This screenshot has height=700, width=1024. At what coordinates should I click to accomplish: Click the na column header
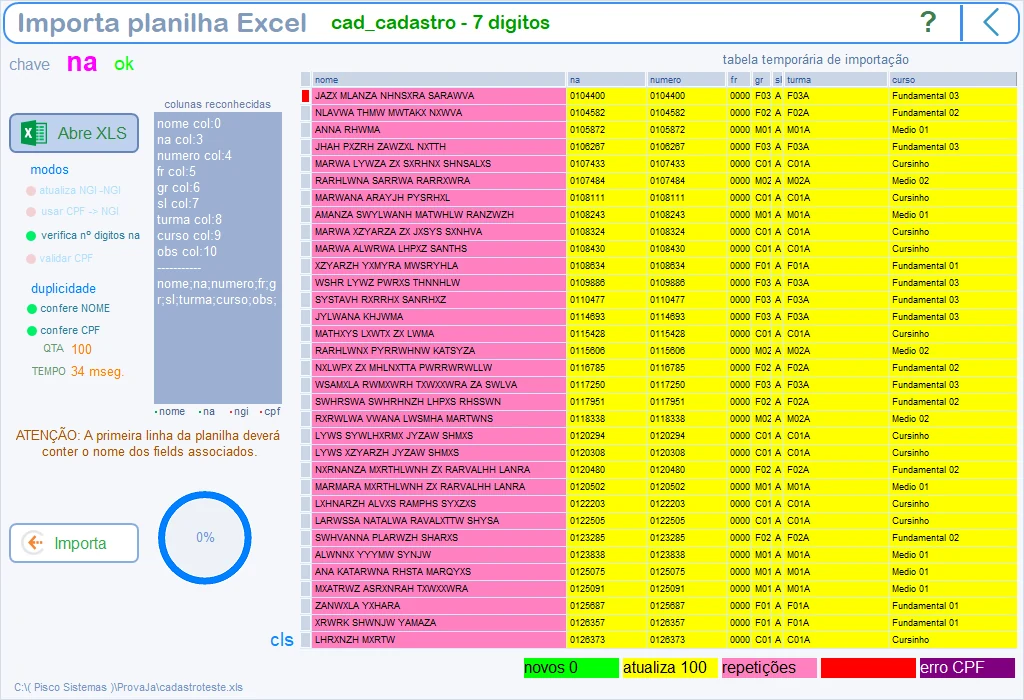click(x=607, y=80)
